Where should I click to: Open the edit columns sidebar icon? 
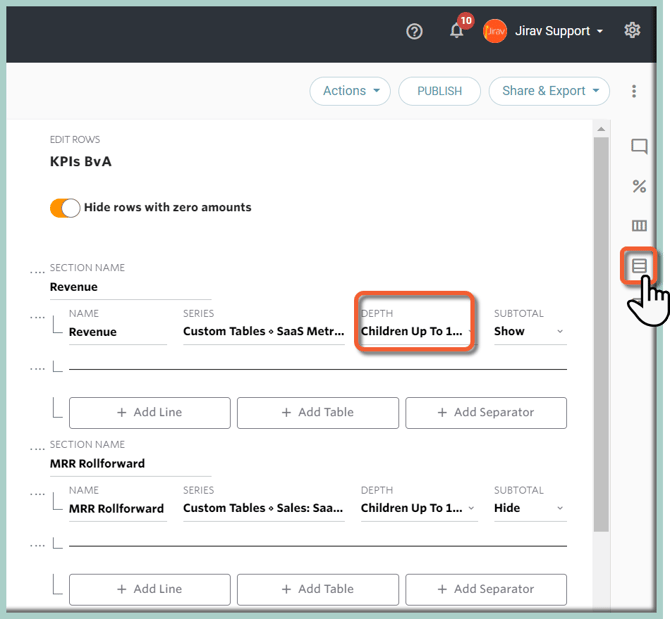639,226
